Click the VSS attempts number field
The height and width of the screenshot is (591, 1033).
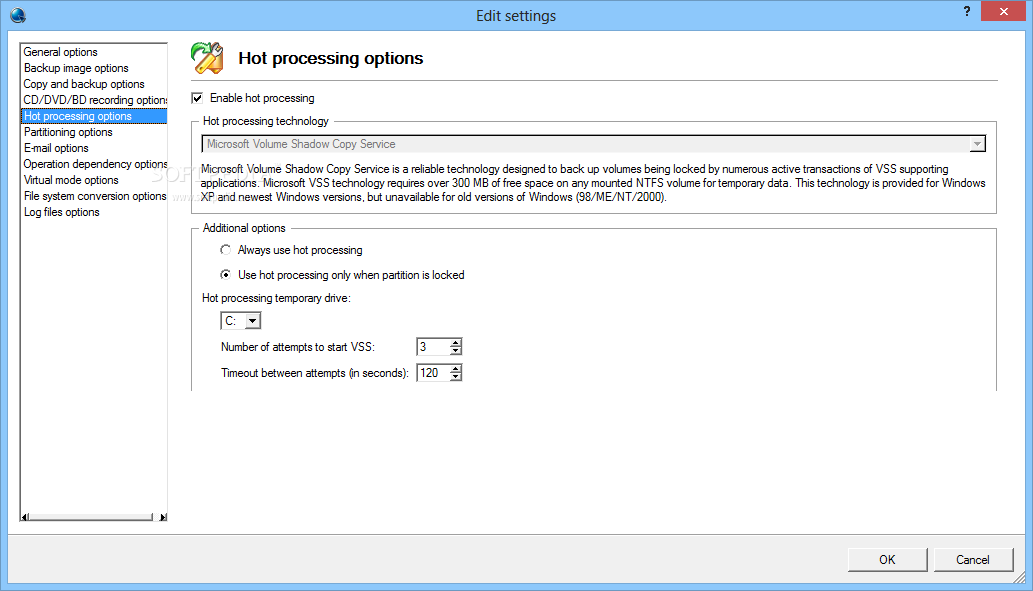[x=433, y=347]
